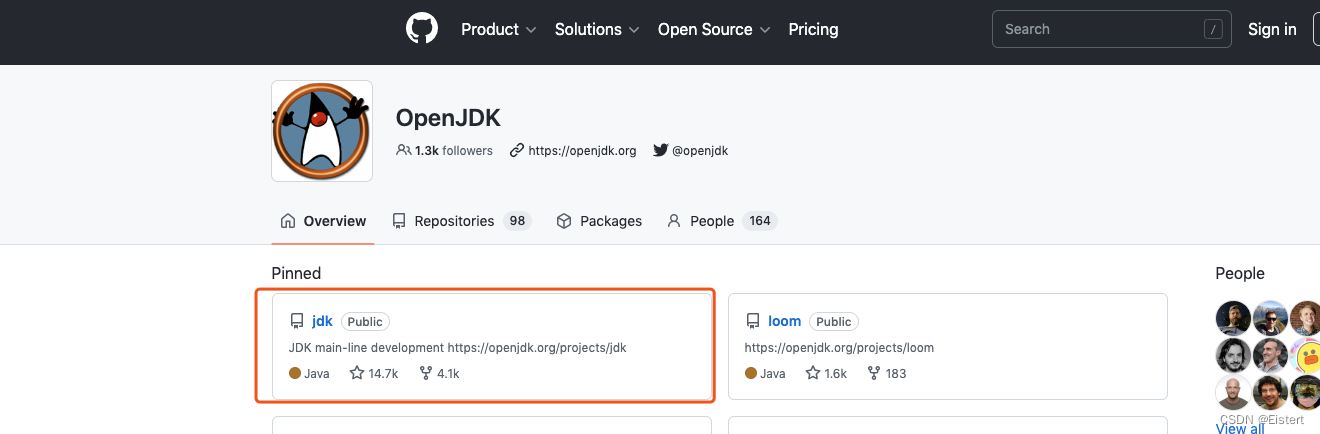The height and width of the screenshot is (434, 1320).
Task: Click the jdk description text
Action: pyautogui.click(x=457, y=348)
